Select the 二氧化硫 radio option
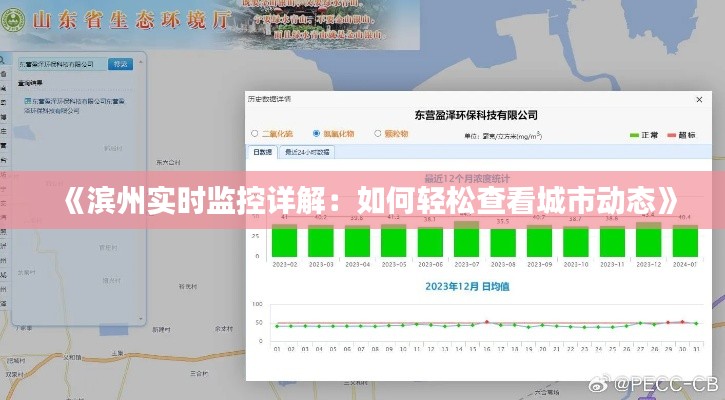 255,133
